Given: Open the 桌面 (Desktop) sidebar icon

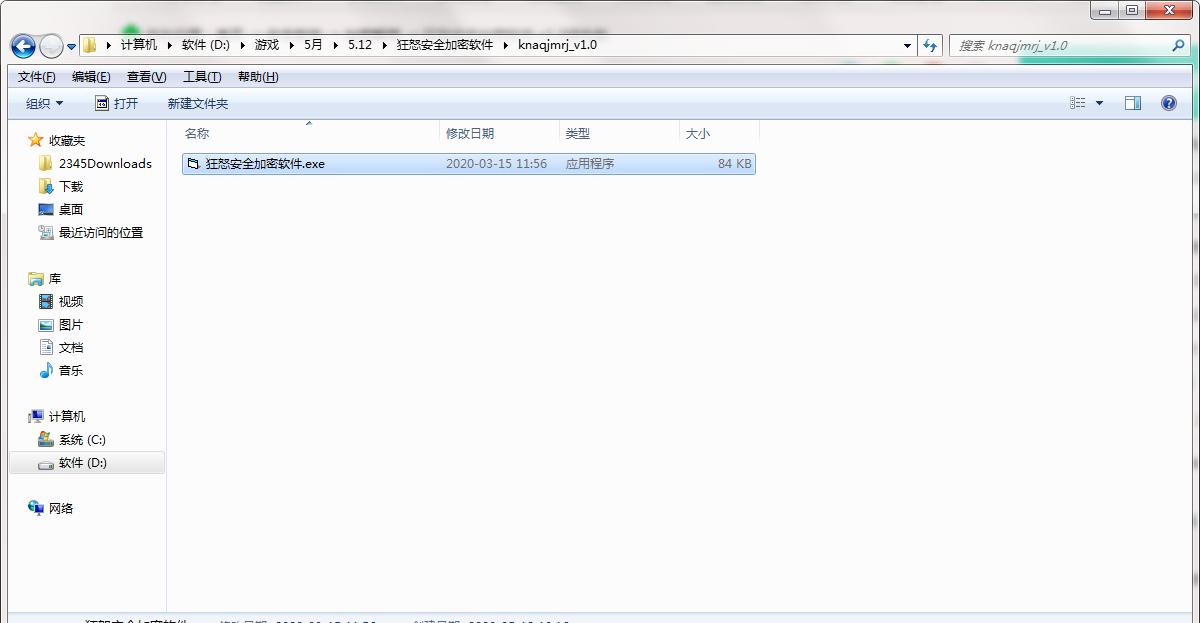Looking at the screenshot, I should click(46, 209).
